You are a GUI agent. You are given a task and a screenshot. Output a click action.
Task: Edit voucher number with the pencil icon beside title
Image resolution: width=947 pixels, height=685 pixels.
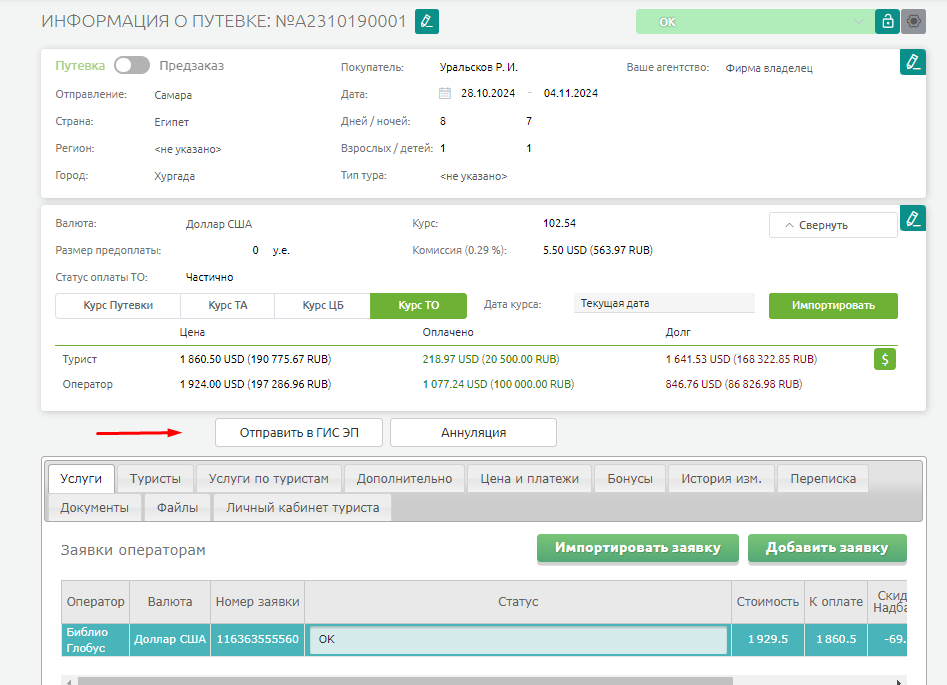(x=426, y=22)
